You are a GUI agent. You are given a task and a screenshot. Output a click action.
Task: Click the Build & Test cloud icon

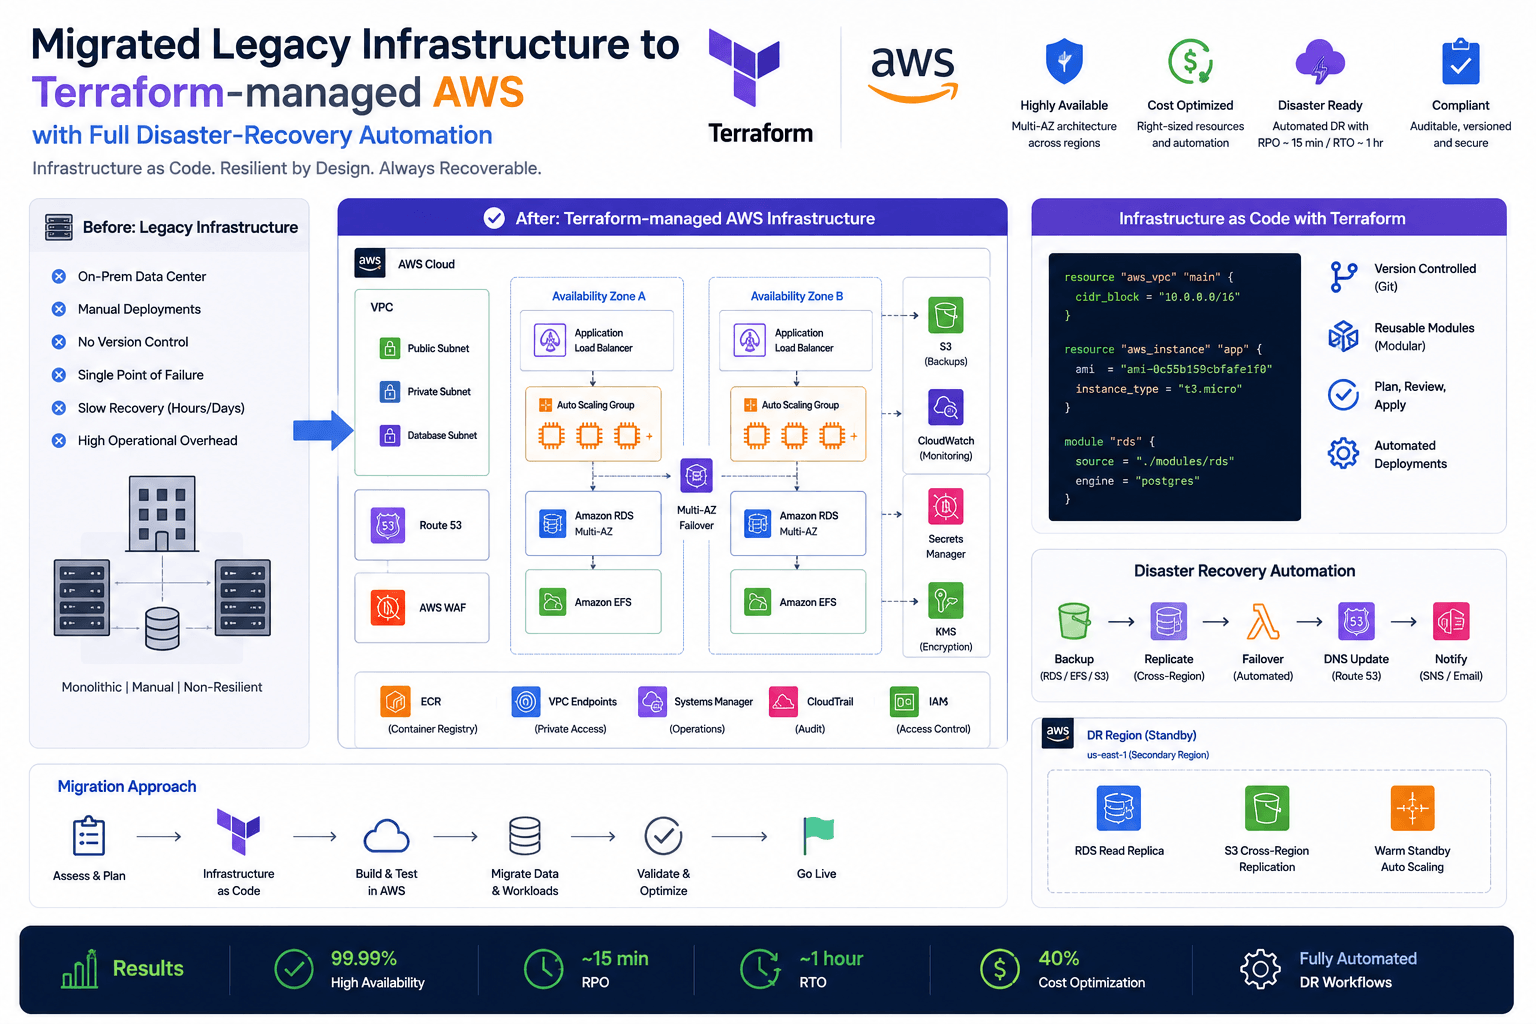386,836
